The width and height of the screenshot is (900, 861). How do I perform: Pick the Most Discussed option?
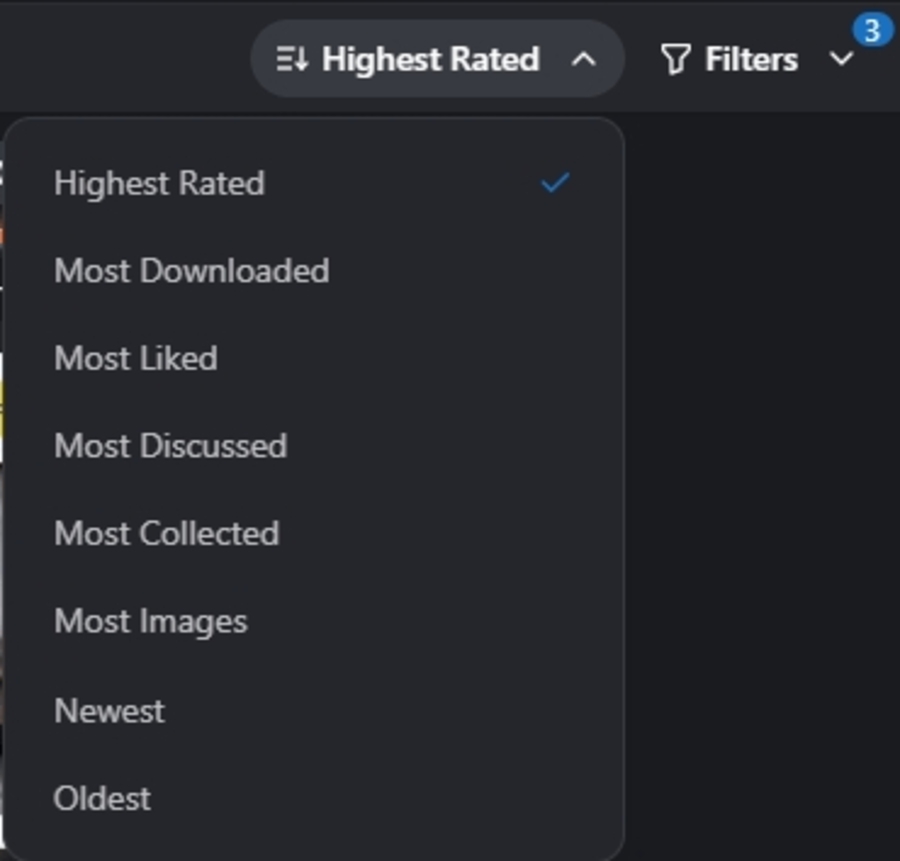(x=314, y=446)
